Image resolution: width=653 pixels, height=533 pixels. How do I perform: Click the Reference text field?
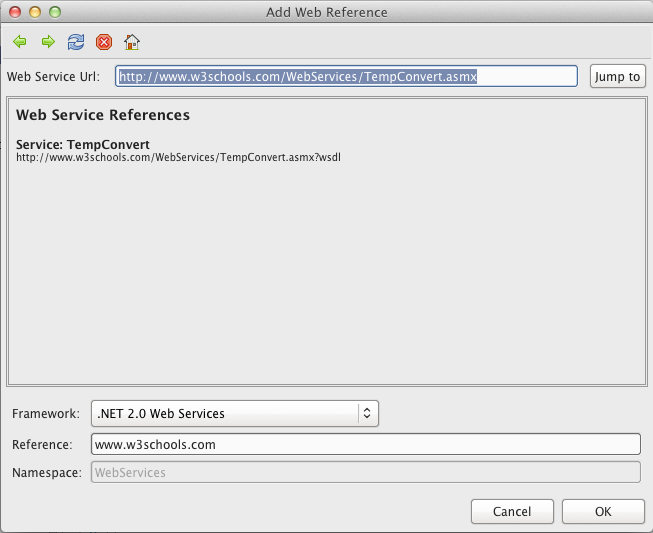click(365, 444)
